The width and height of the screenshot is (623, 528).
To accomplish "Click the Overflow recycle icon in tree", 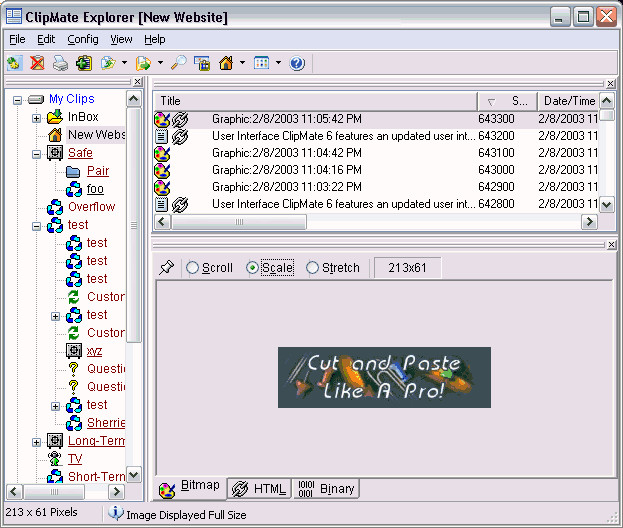I will point(55,207).
